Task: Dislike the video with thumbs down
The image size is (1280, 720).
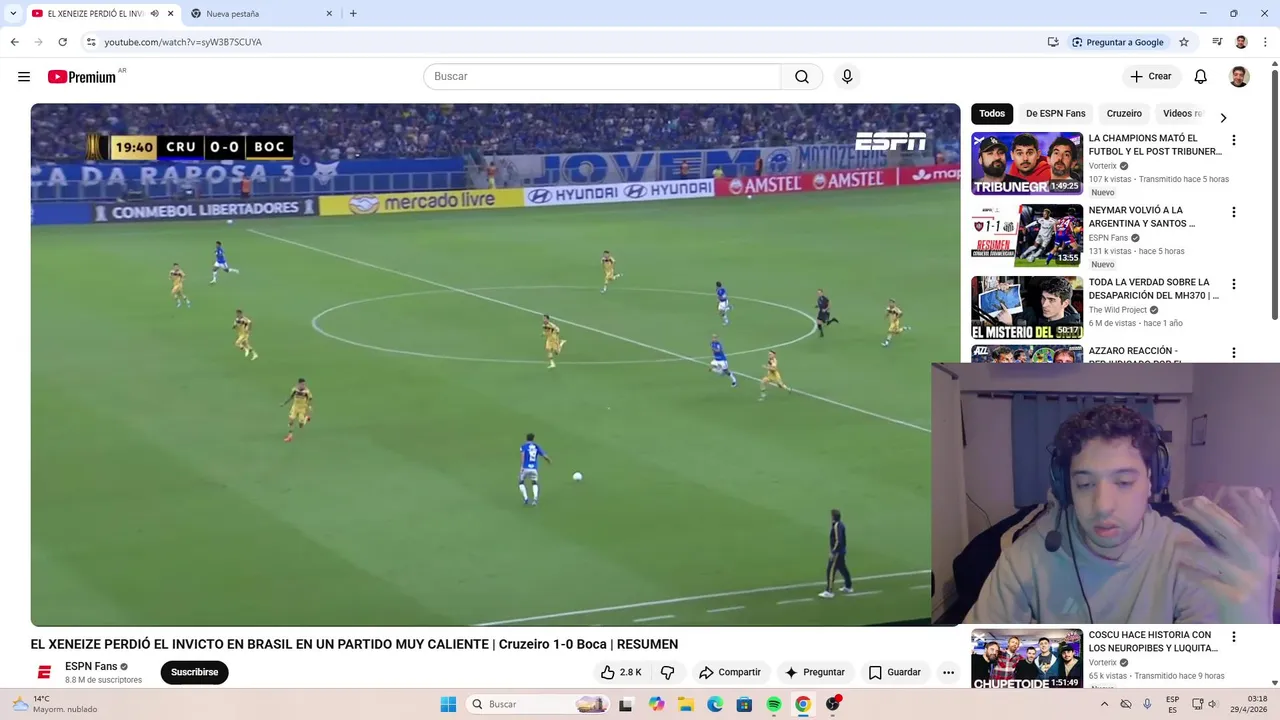Action: 667,672
